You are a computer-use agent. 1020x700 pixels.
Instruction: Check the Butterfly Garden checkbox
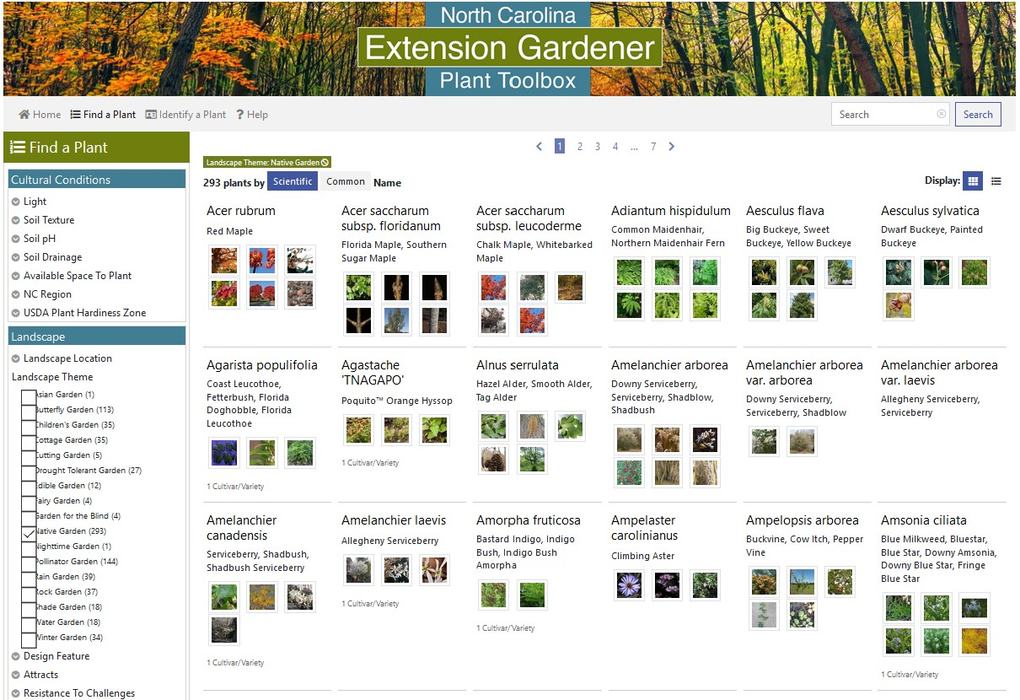click(x=28, y=410)
